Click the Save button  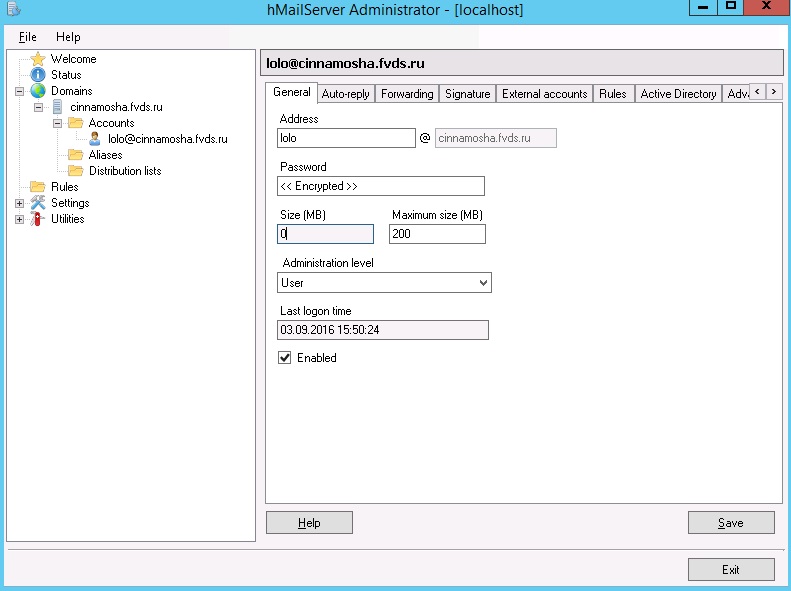(x=731, y=523)
